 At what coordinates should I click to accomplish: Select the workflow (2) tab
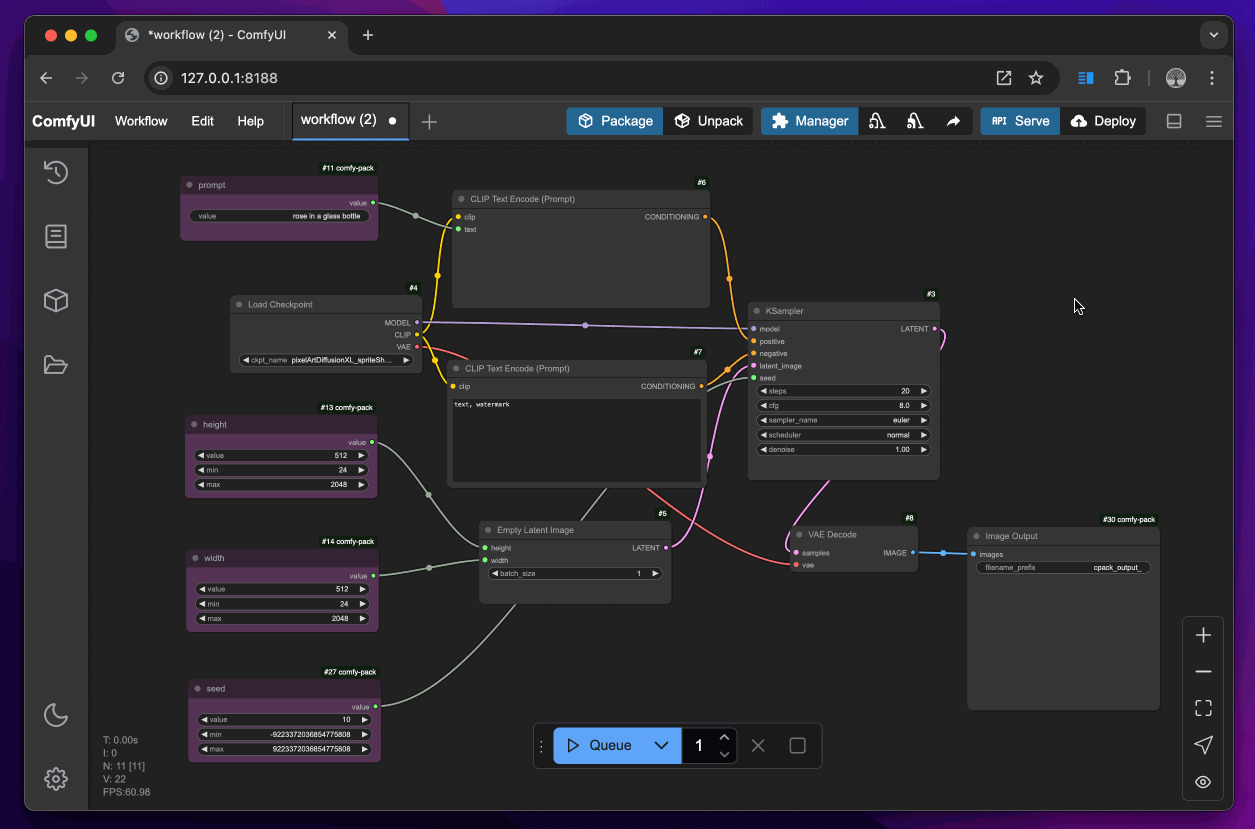coord(338,120)
